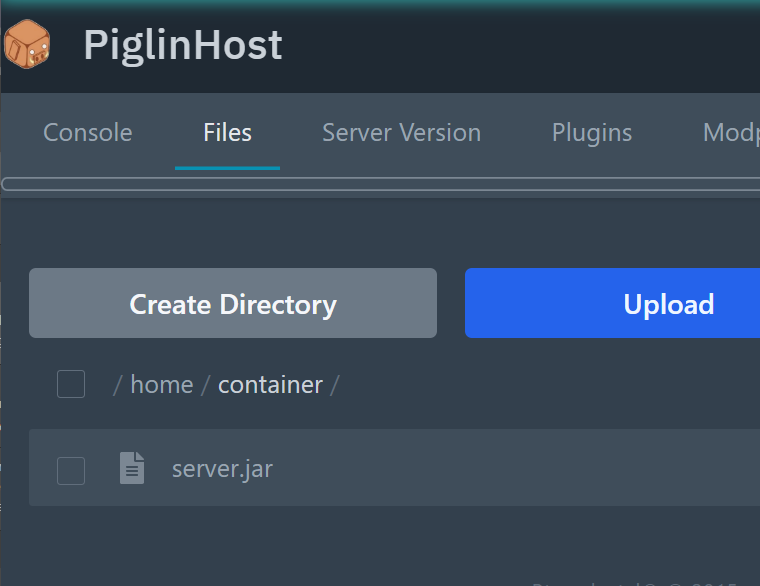
Task: Open the Console tab
Action: (x=88, y=132)
